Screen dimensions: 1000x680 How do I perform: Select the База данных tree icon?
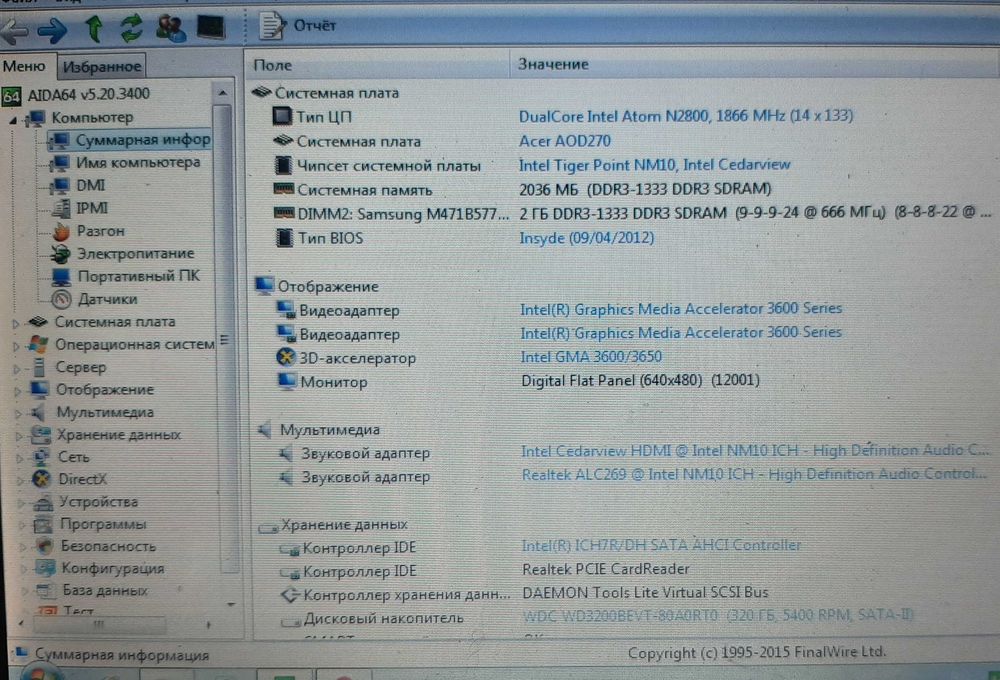point(46,591)
